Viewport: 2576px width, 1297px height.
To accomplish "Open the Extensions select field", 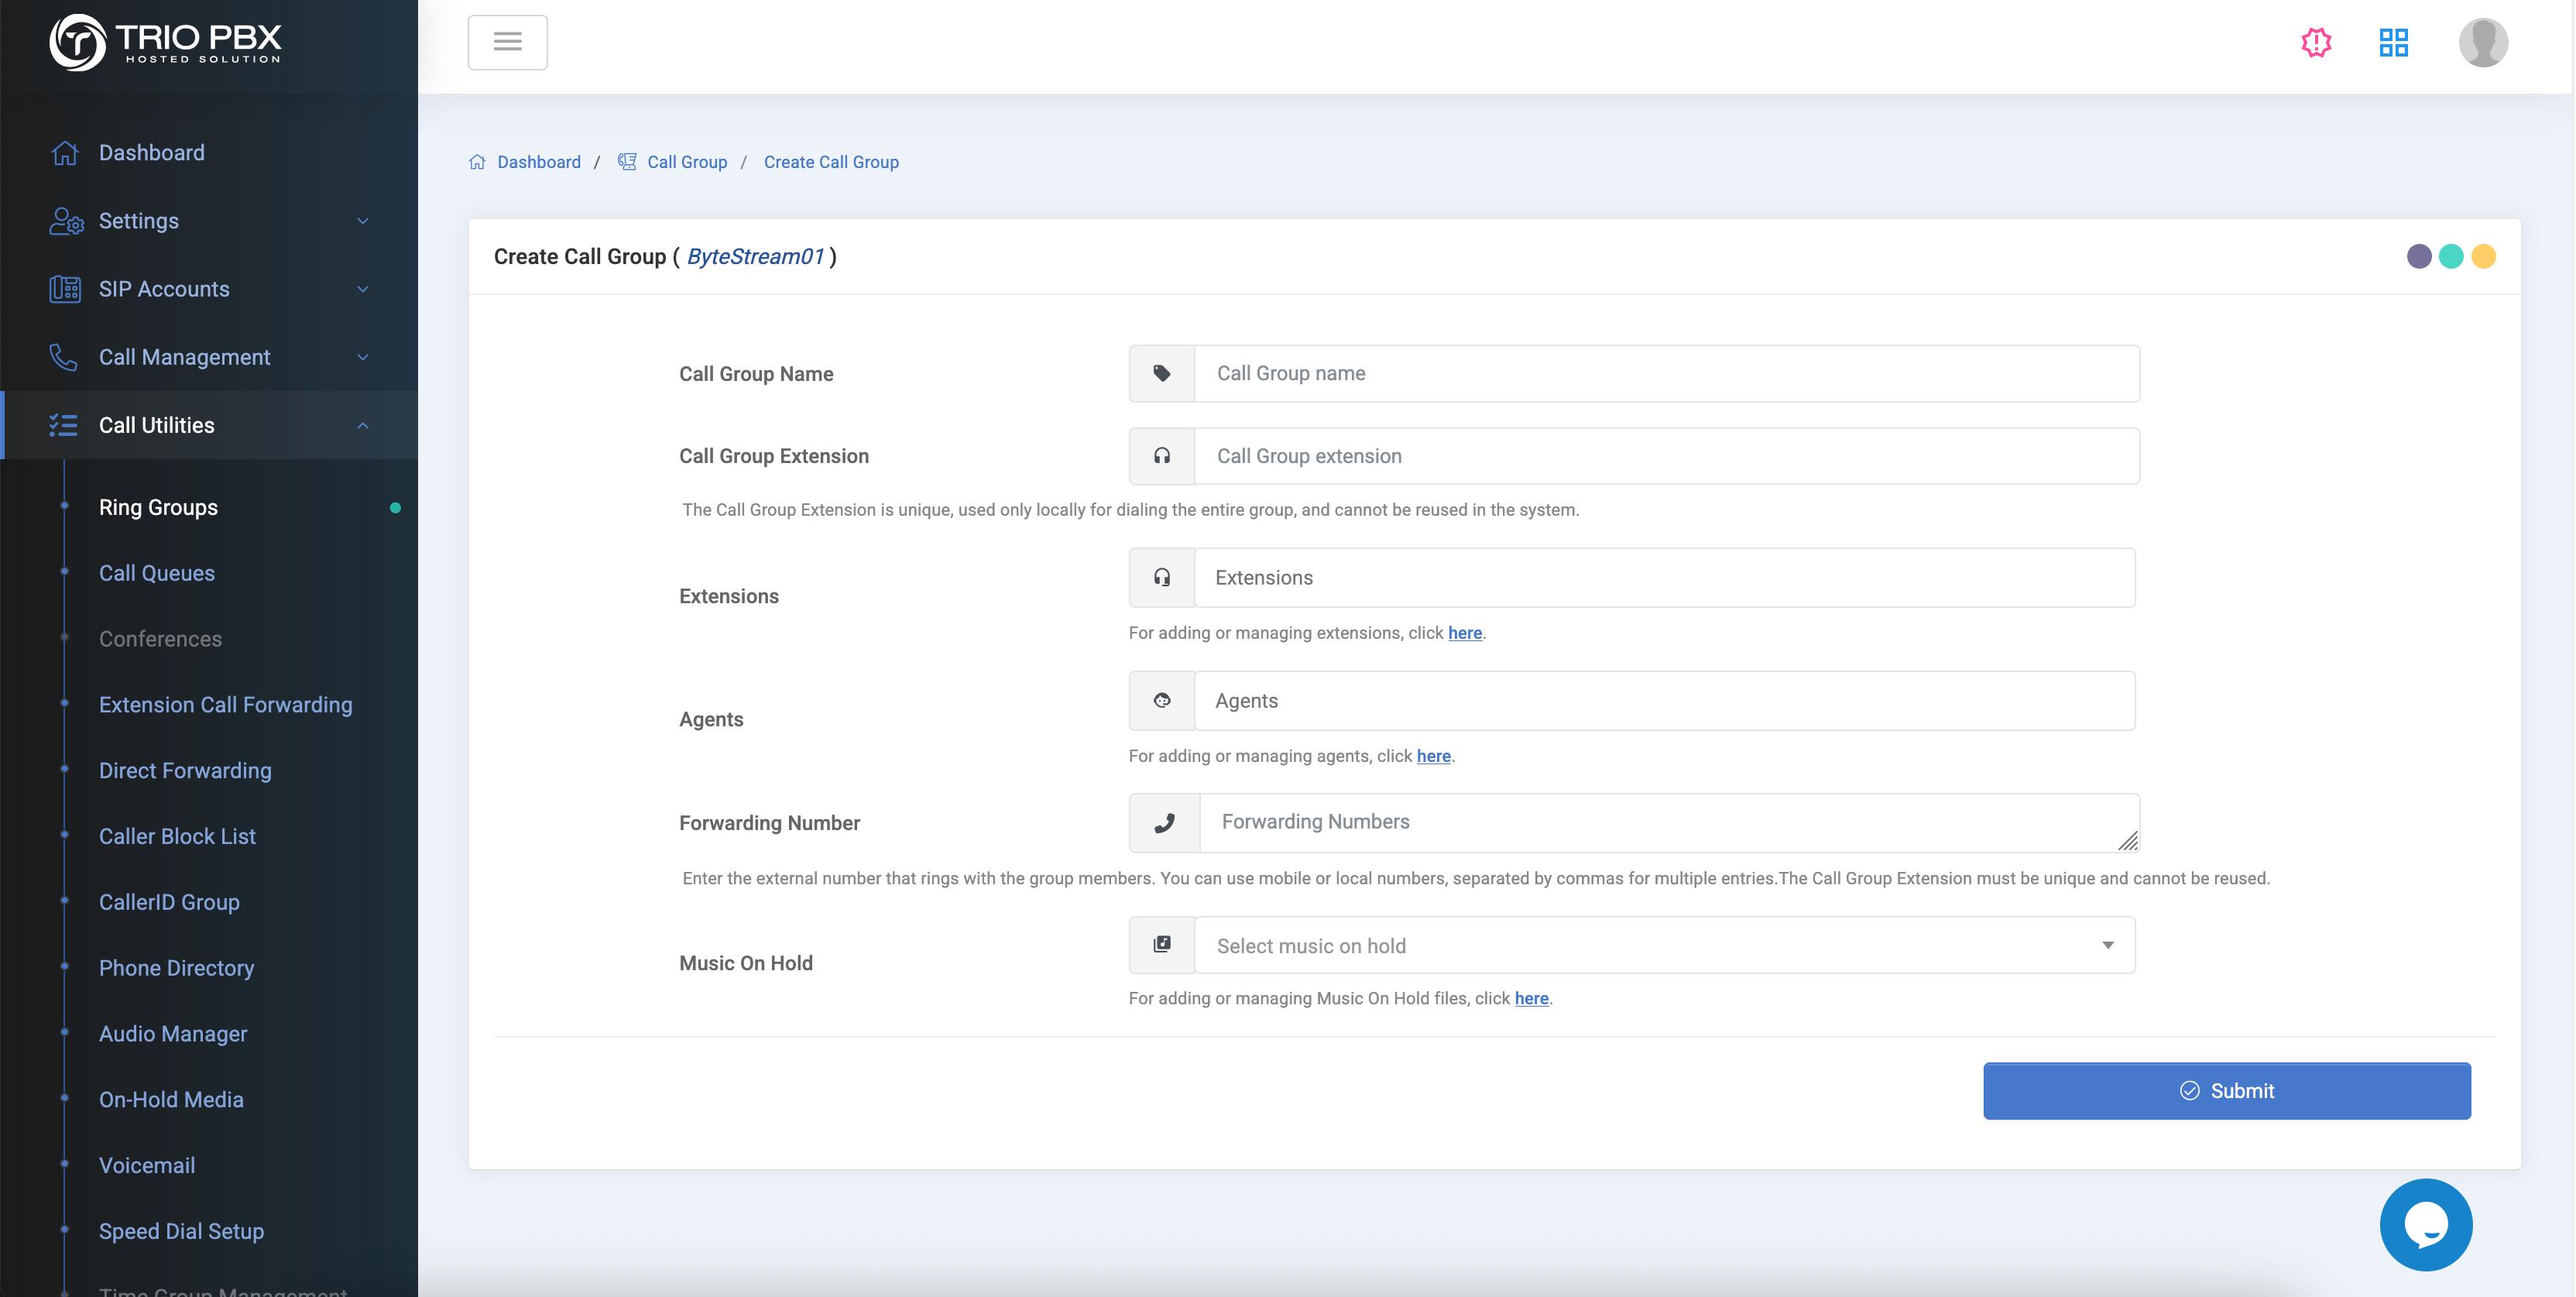I will pos(1665,578).
